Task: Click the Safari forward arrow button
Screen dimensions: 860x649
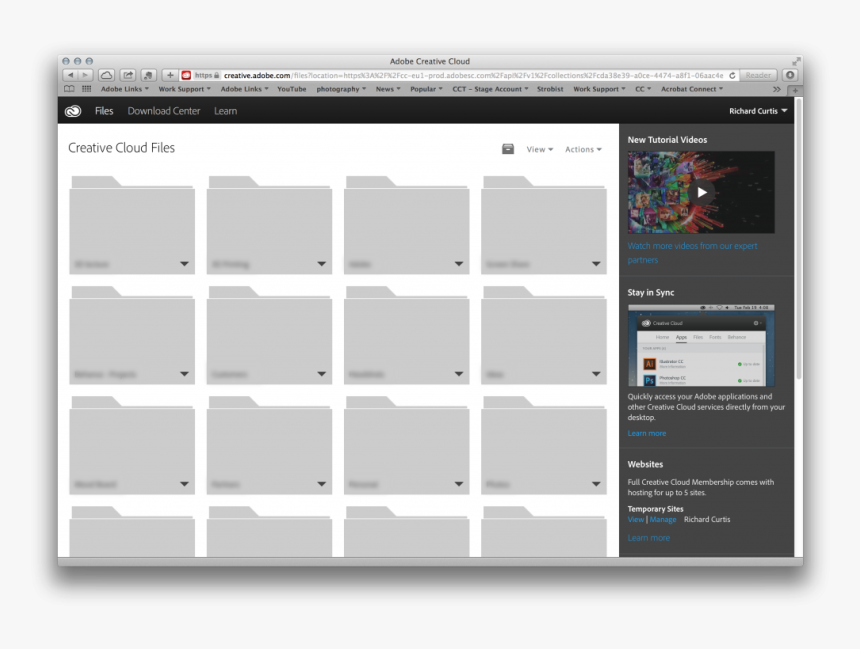Action: click(x=86, y=75)
